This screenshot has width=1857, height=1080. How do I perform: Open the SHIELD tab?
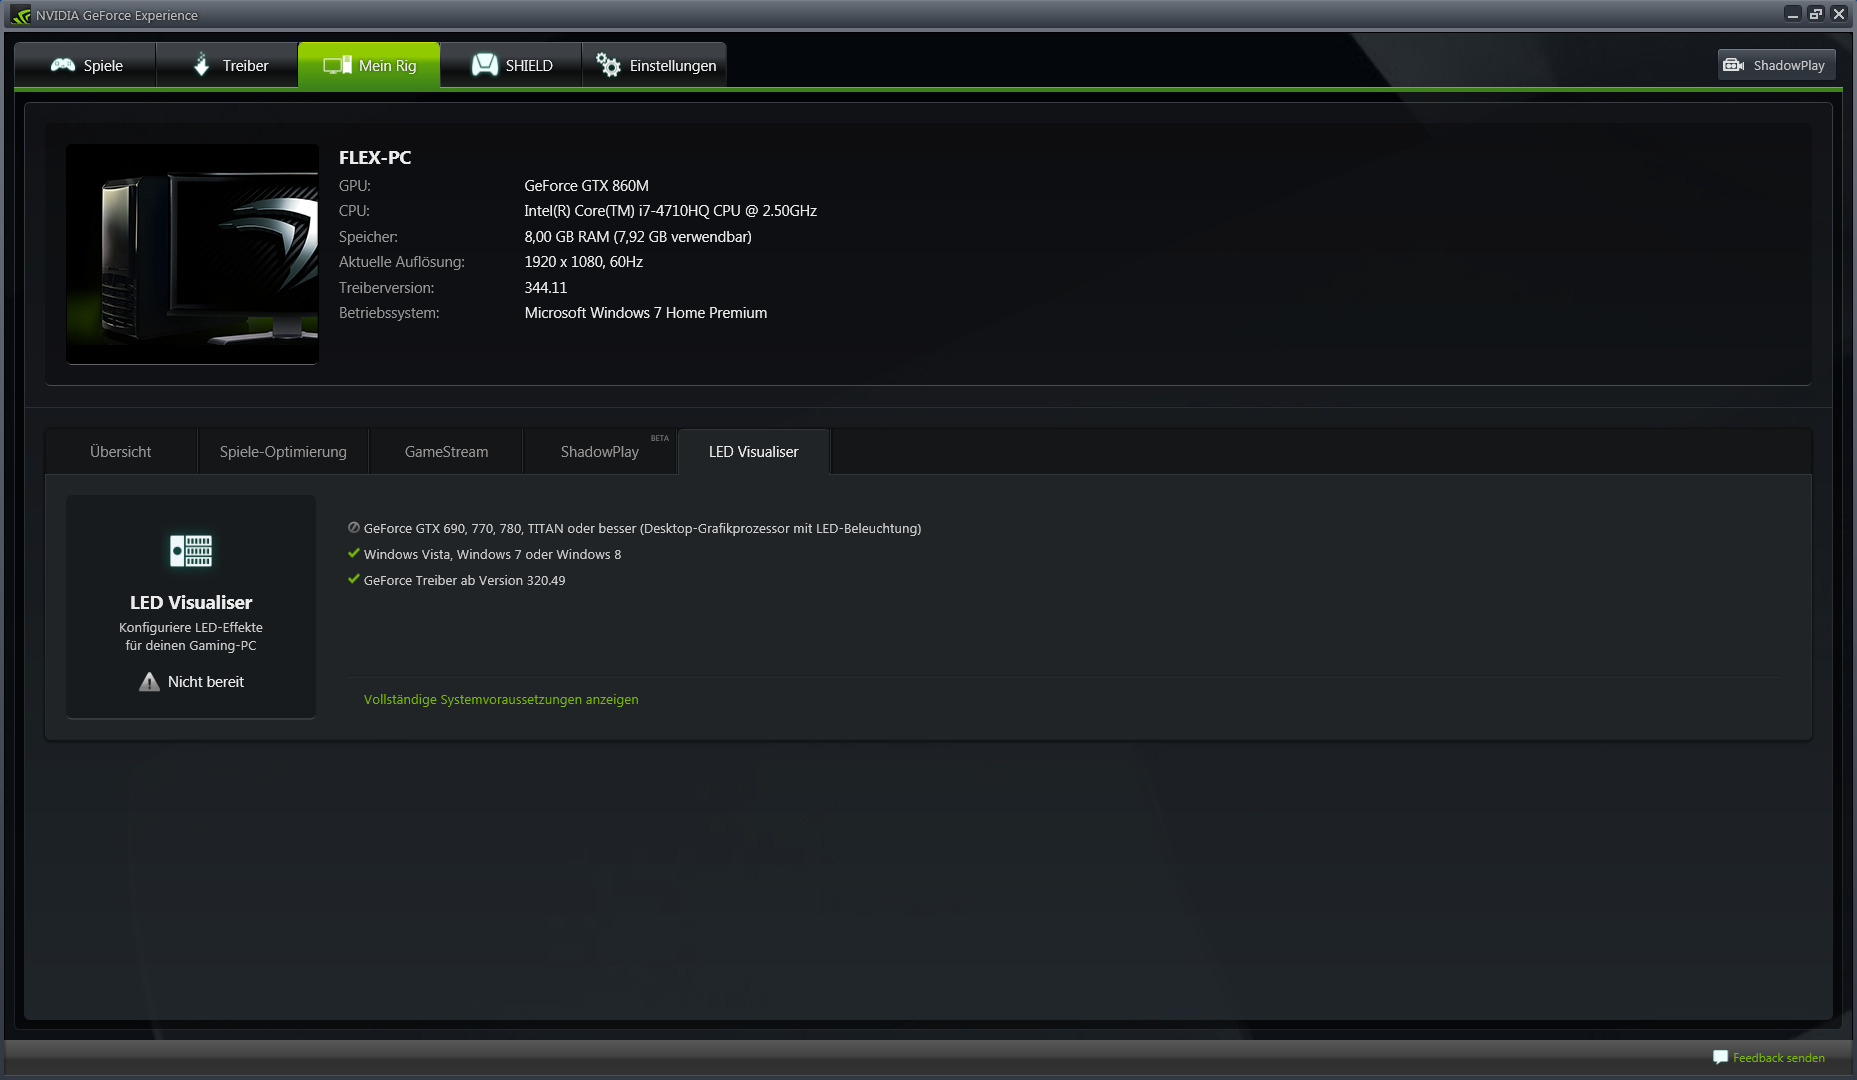[511, 65]
